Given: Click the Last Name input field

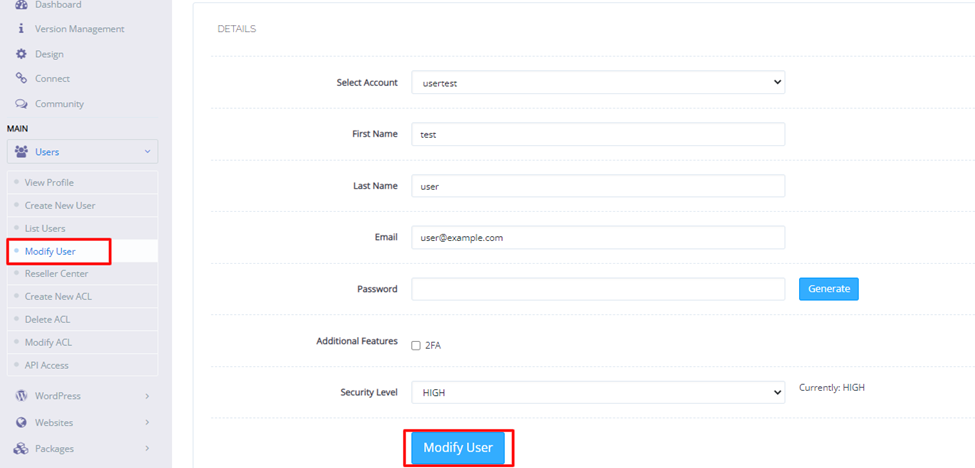Looking at the screenshot, I should coord(598,186).
